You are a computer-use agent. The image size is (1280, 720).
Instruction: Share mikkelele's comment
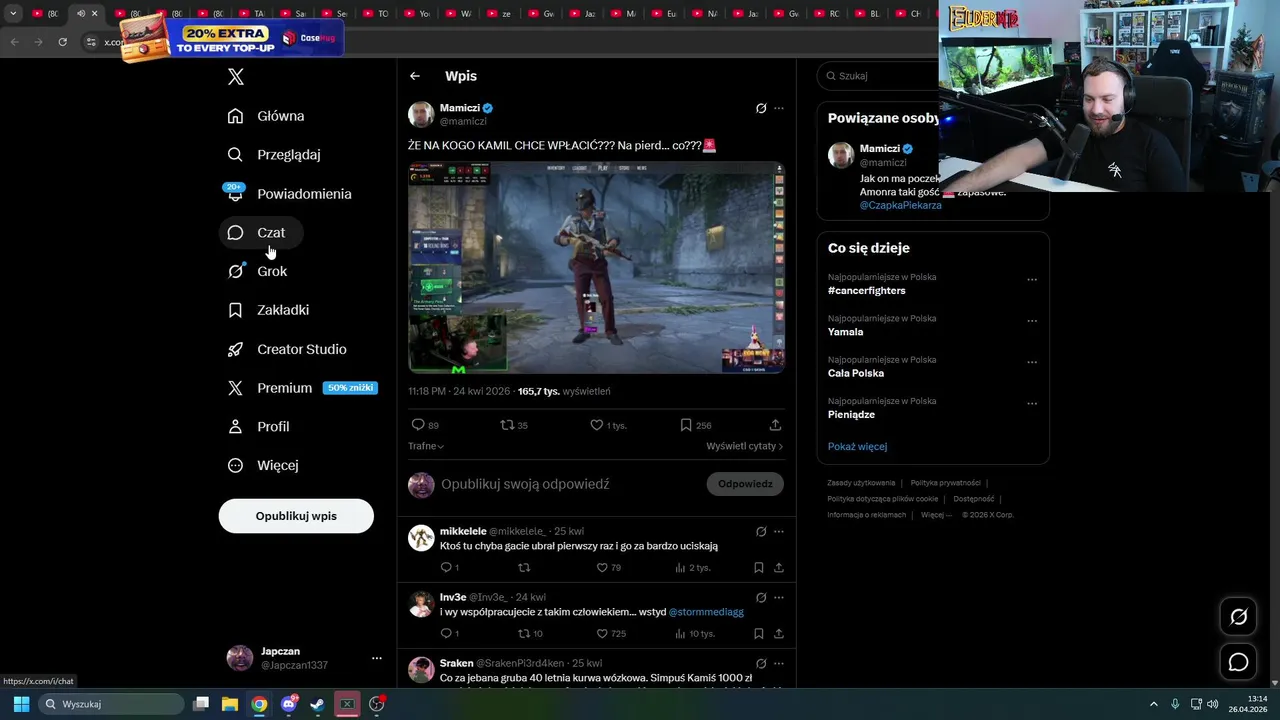click(778, 567)
